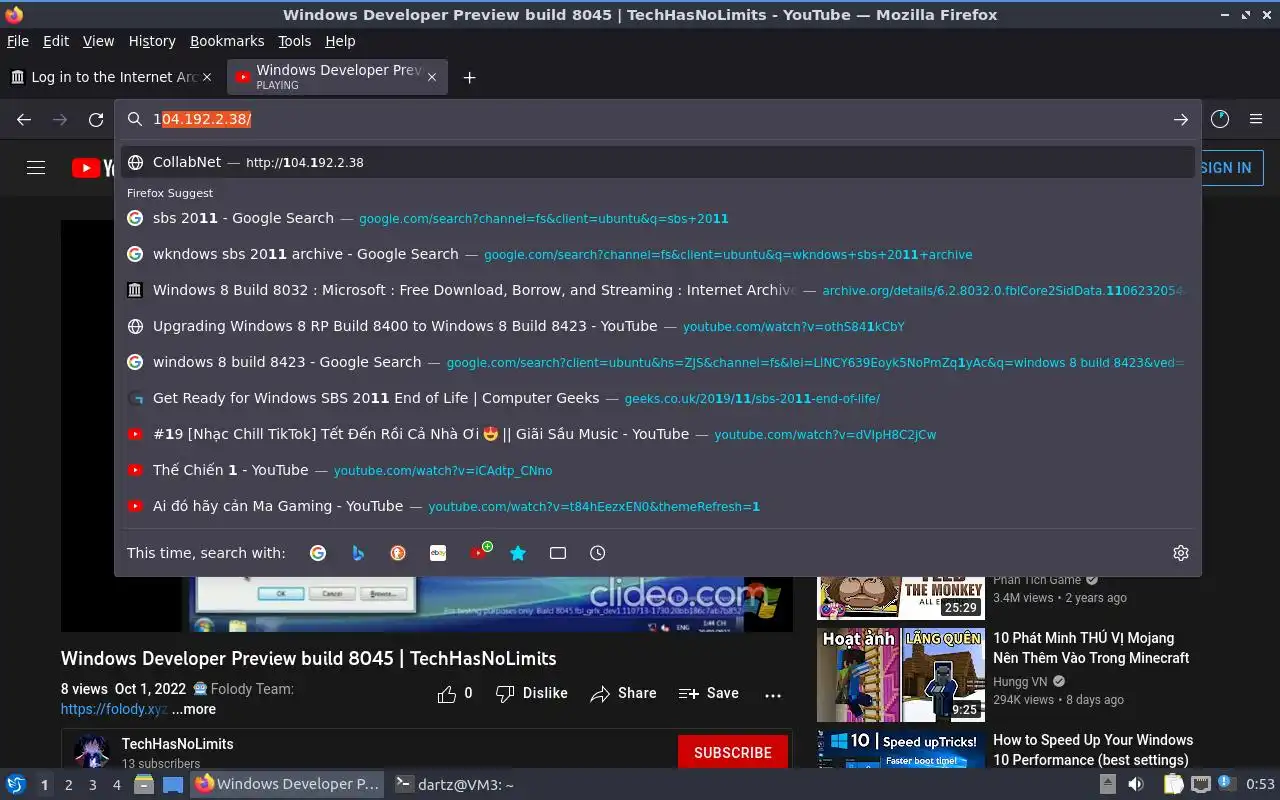Close the Windows Developer Preview tab
The width and height of the screenshot is (1280, 800).
(x=432, y=77)
